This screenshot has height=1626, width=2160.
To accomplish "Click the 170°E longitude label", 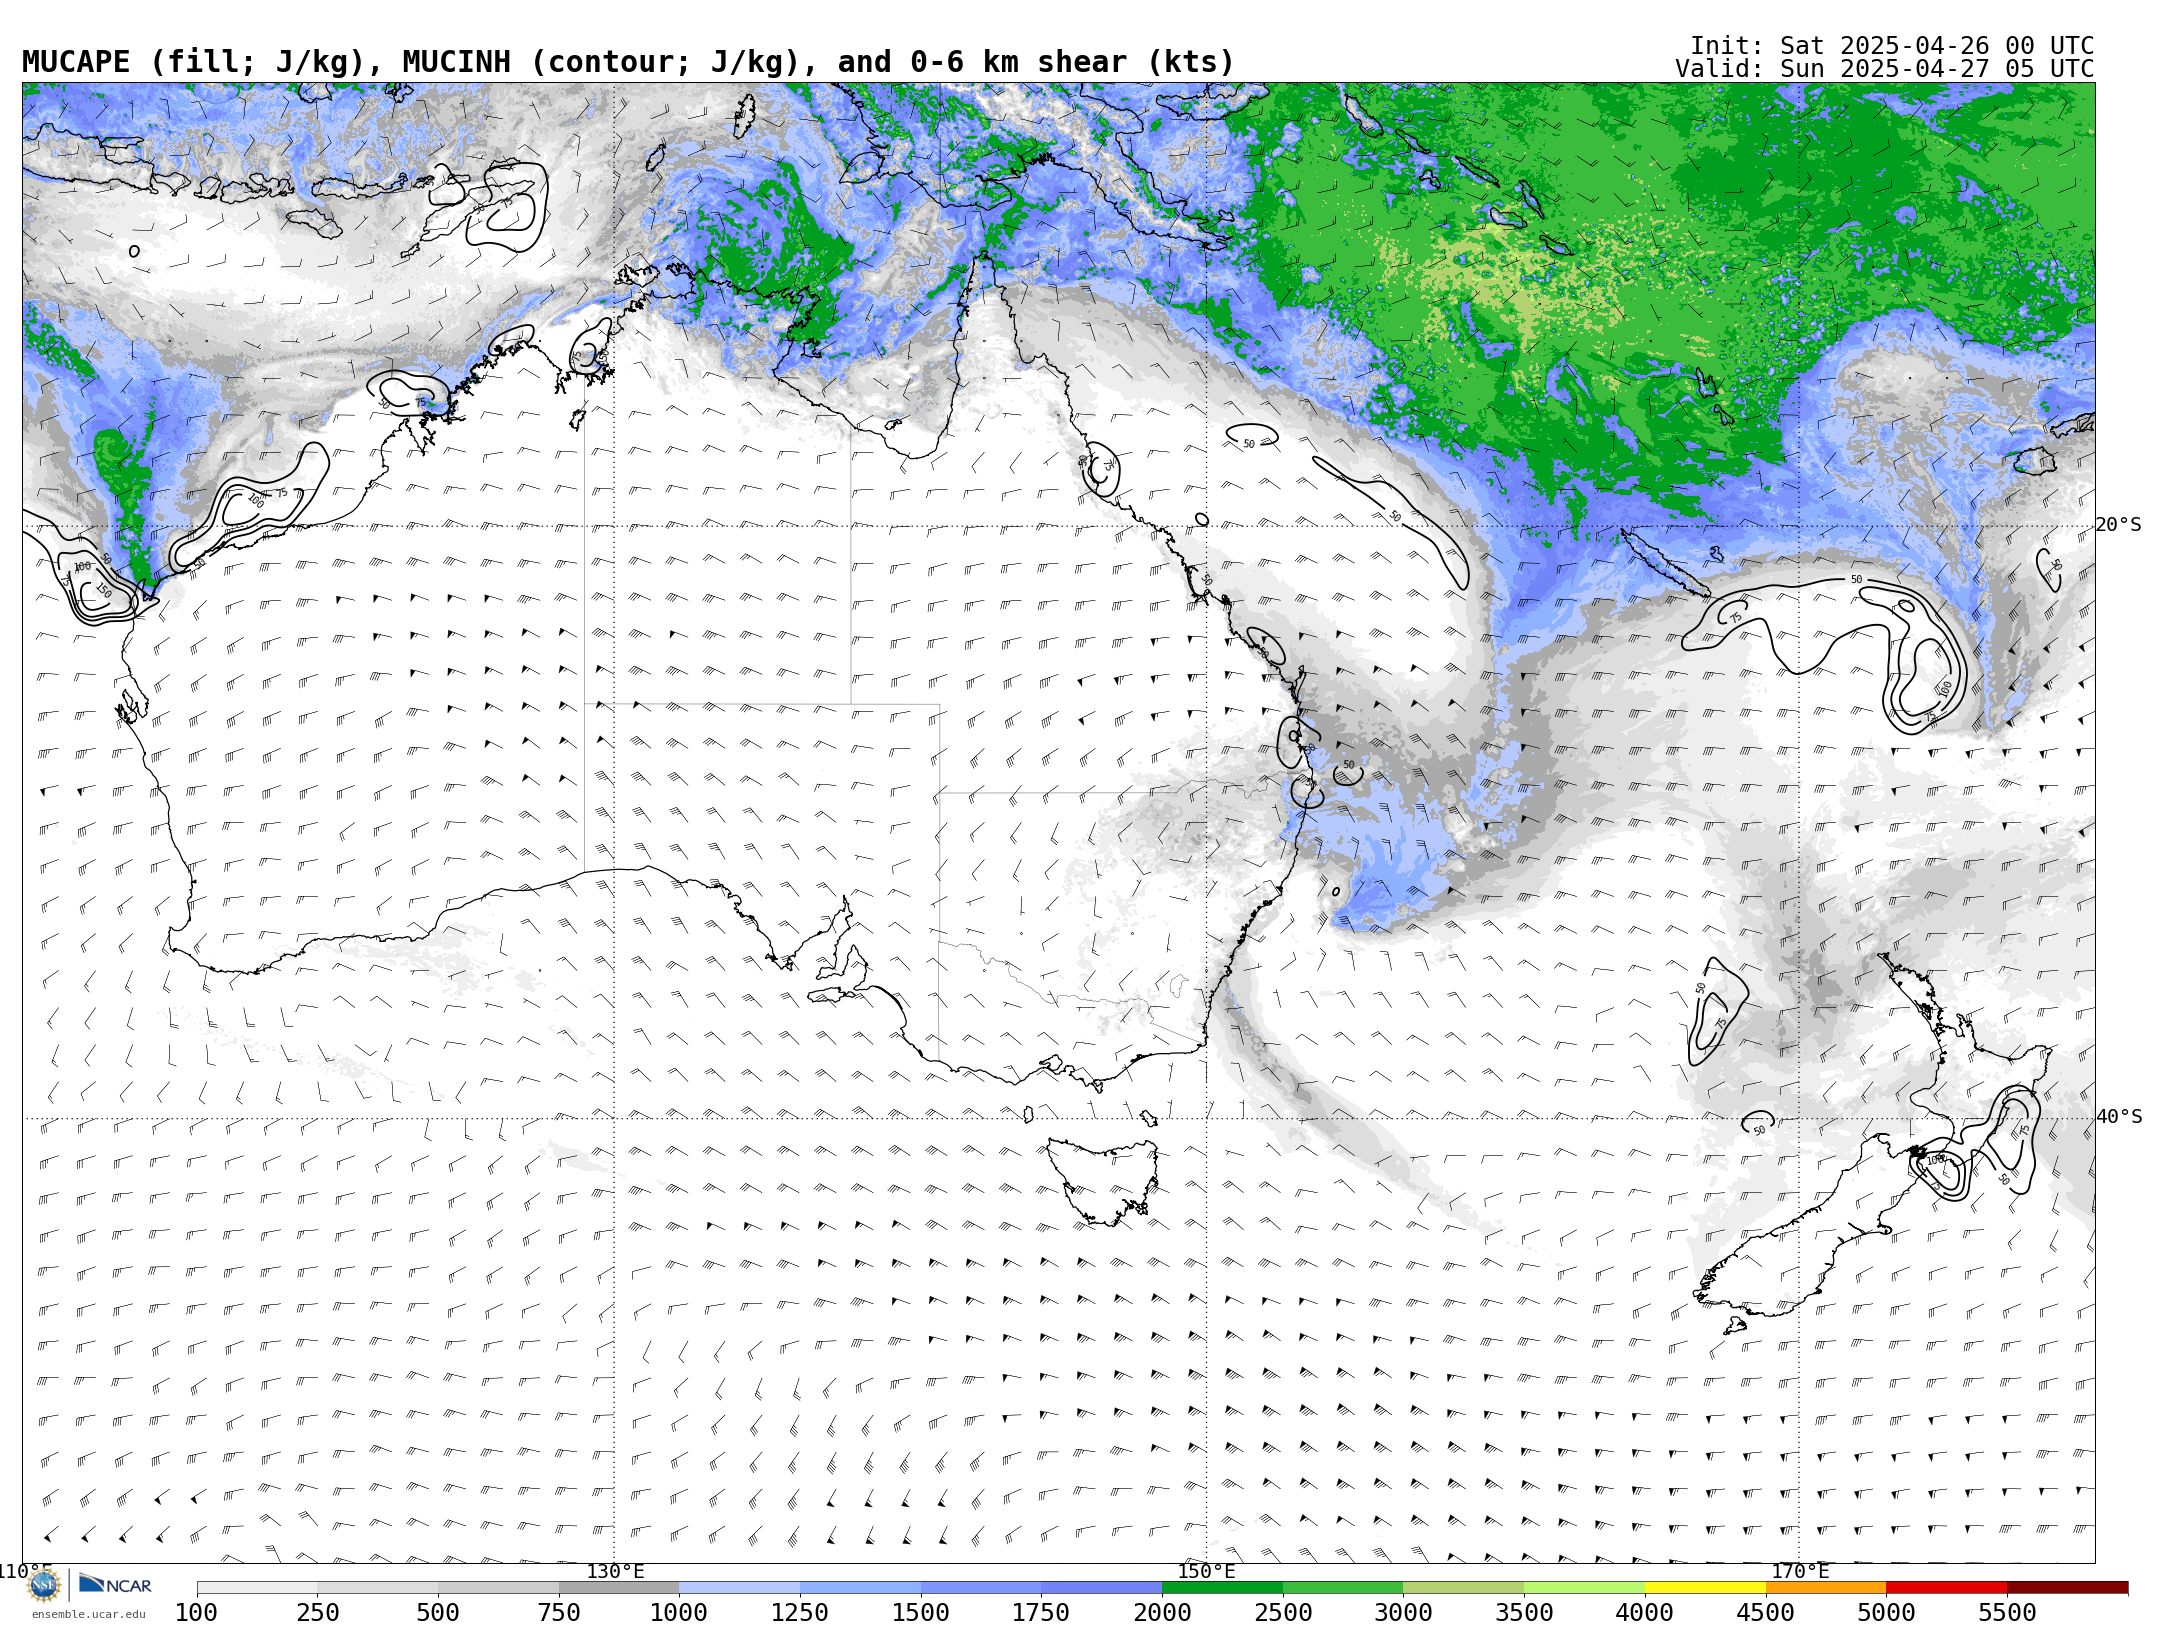I will [1800, 1572].
